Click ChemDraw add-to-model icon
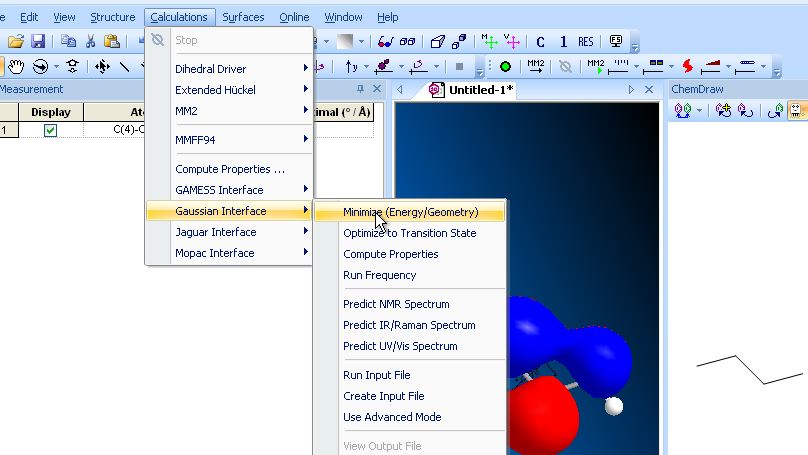Screen dimensions: 808x455 point(723,110)
